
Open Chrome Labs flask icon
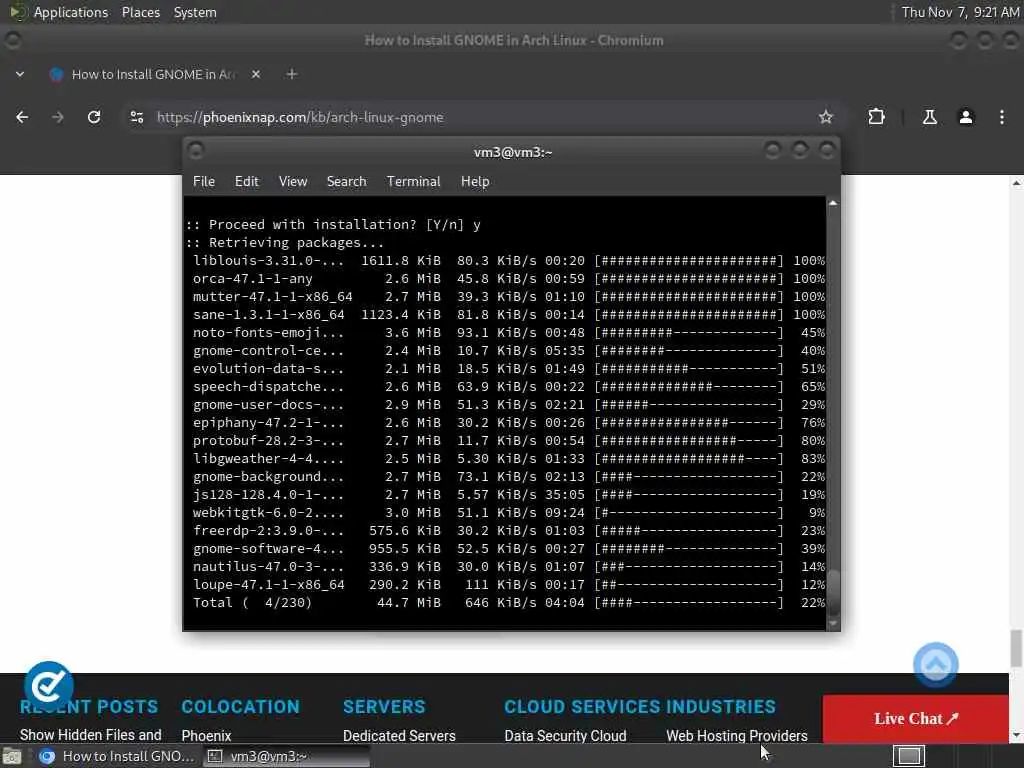(x=929, y=117)
